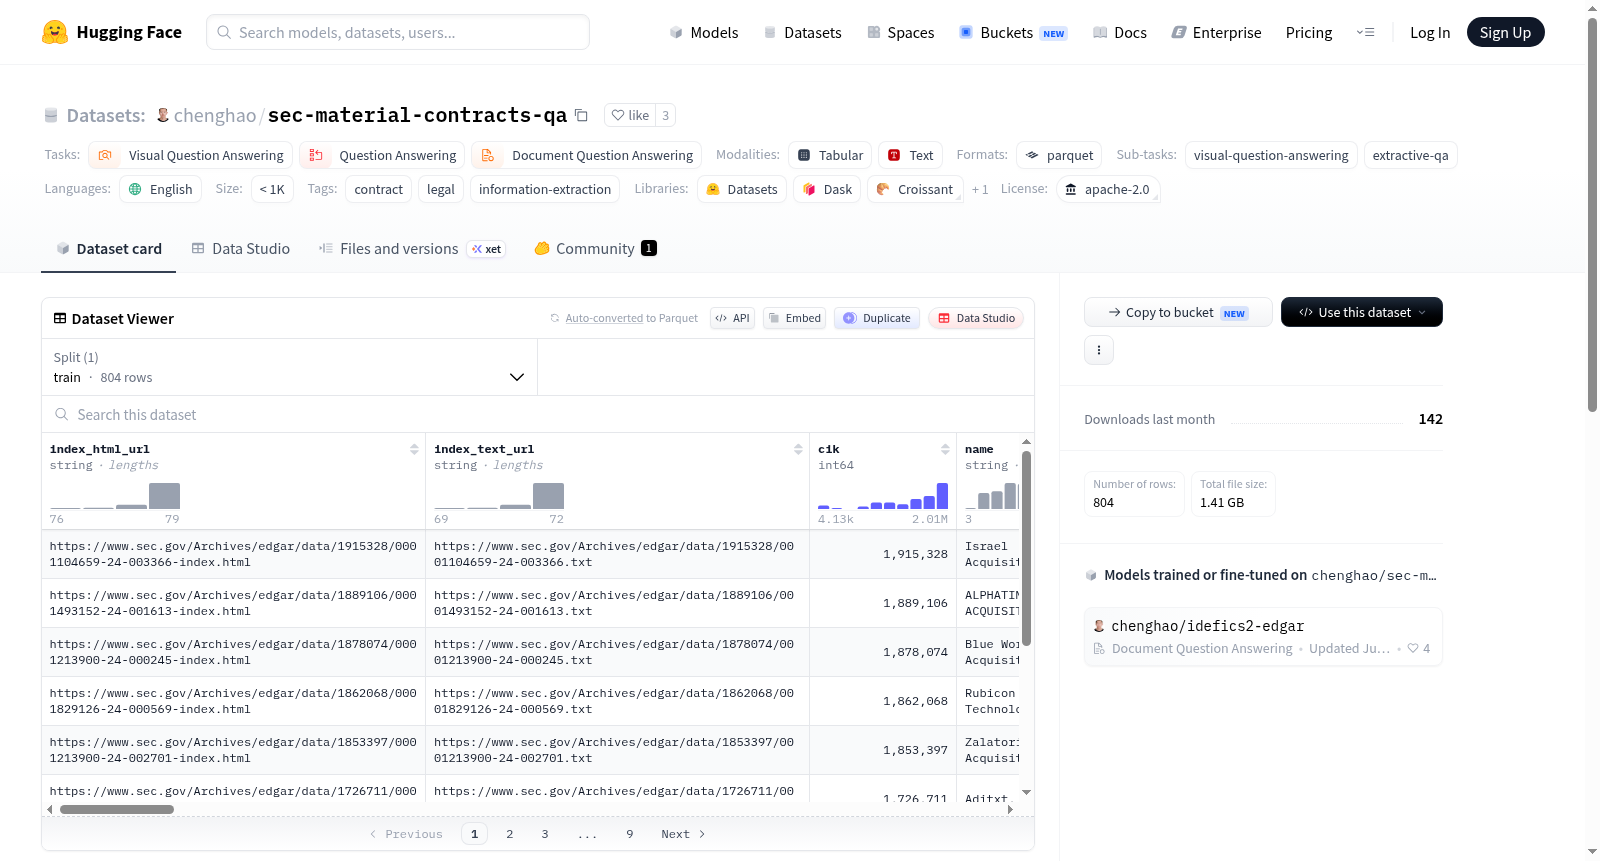Open Spaces in the top navigation
This screenshot has height=861, width=1600.
tap(900, 32)
